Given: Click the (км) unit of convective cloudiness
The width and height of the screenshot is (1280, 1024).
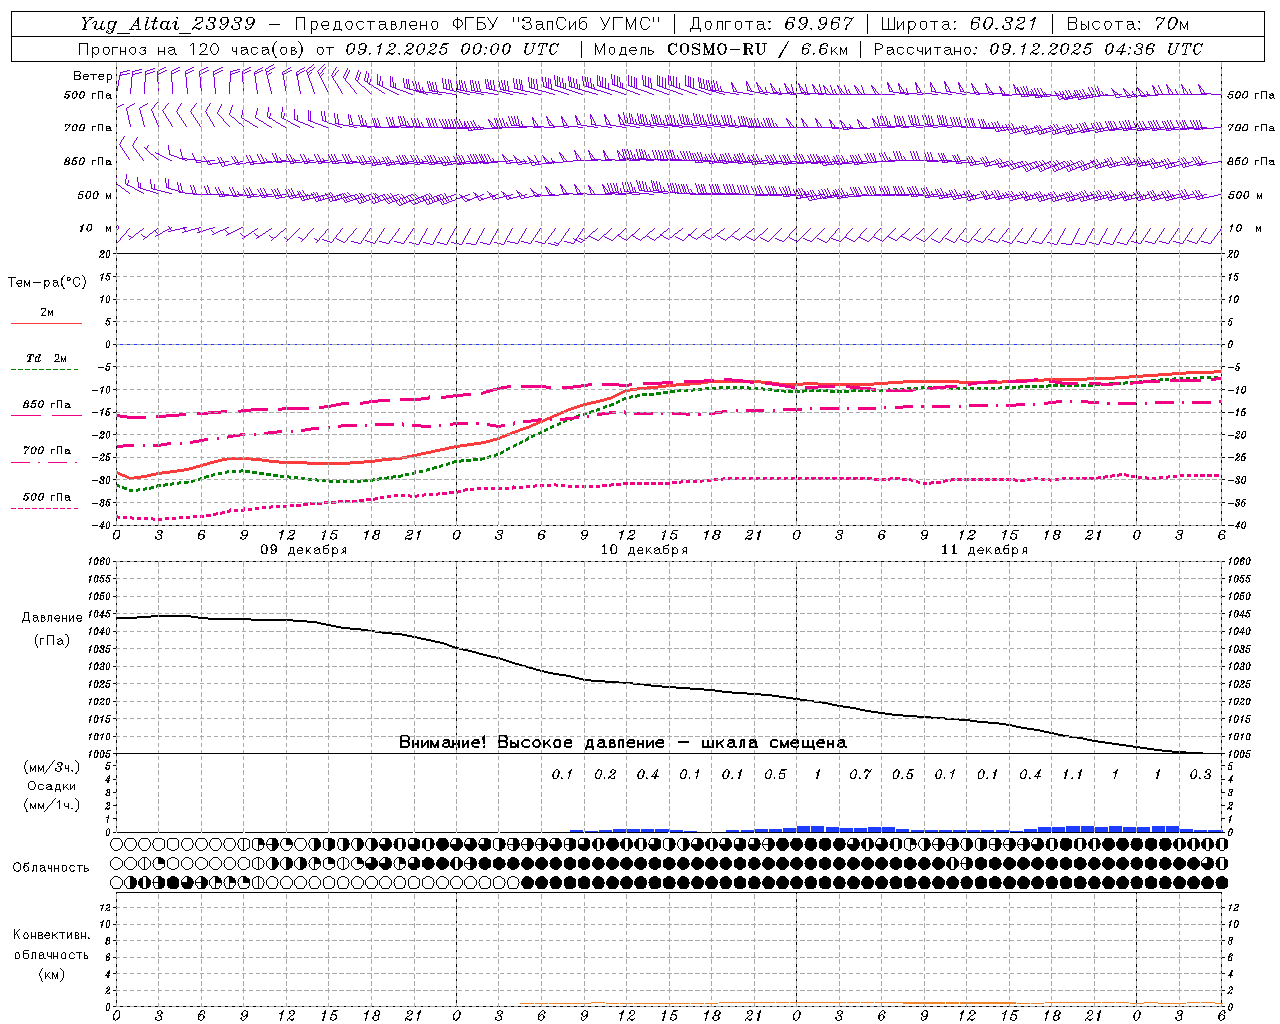Looking at the screenshot, I should [52, 974].
